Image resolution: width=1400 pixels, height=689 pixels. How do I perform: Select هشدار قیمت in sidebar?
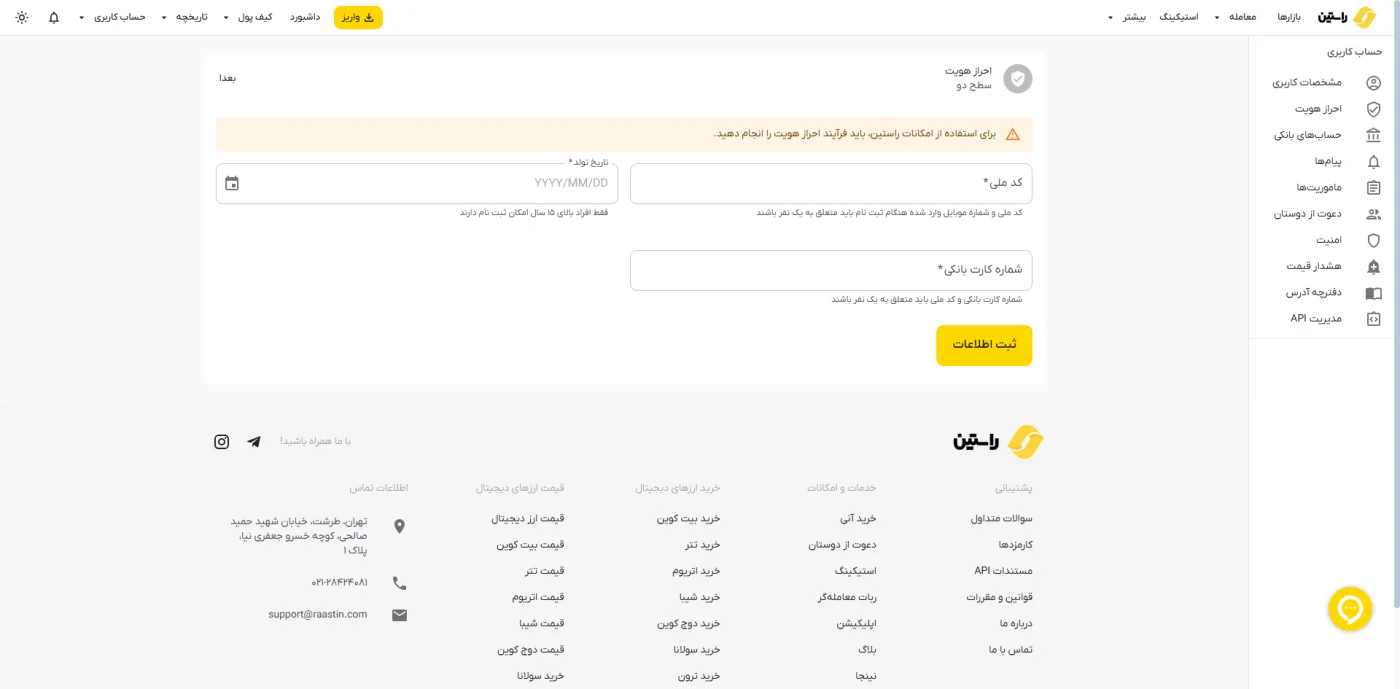click(x=1314, y=266)
